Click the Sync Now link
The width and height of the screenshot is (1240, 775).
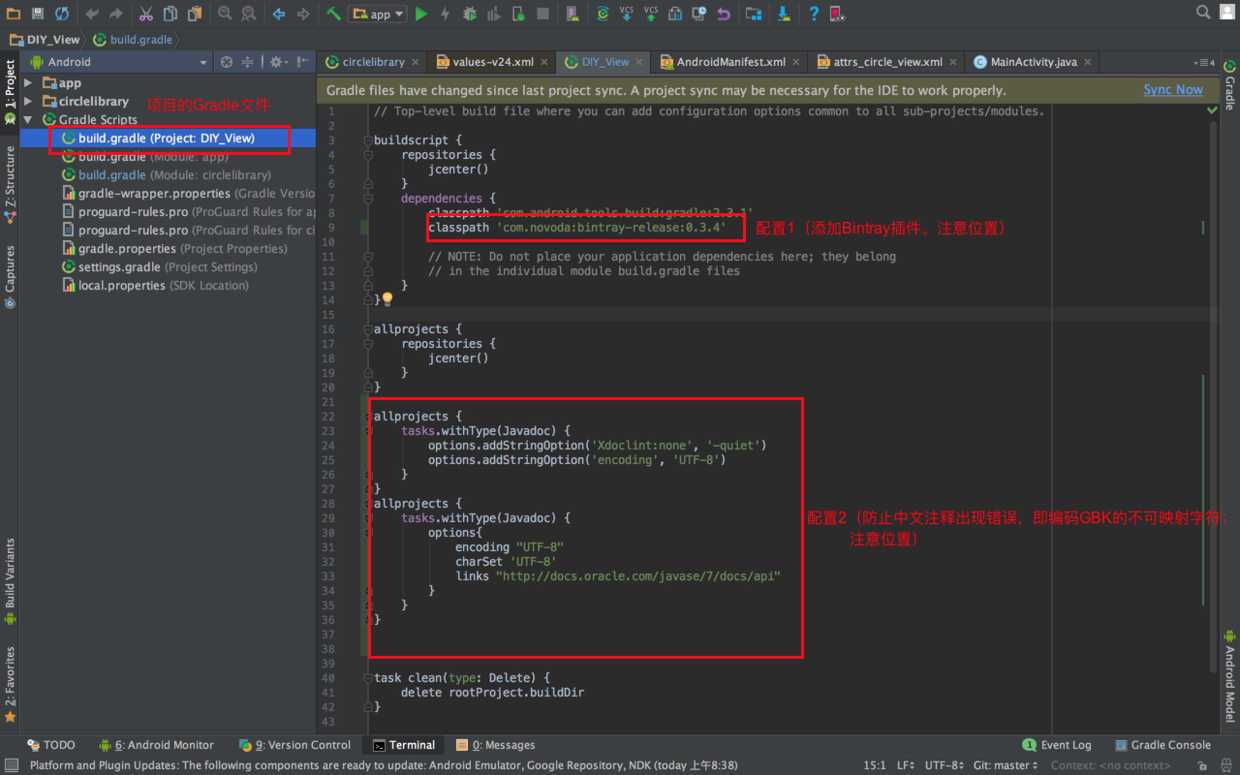[1173, 90]
